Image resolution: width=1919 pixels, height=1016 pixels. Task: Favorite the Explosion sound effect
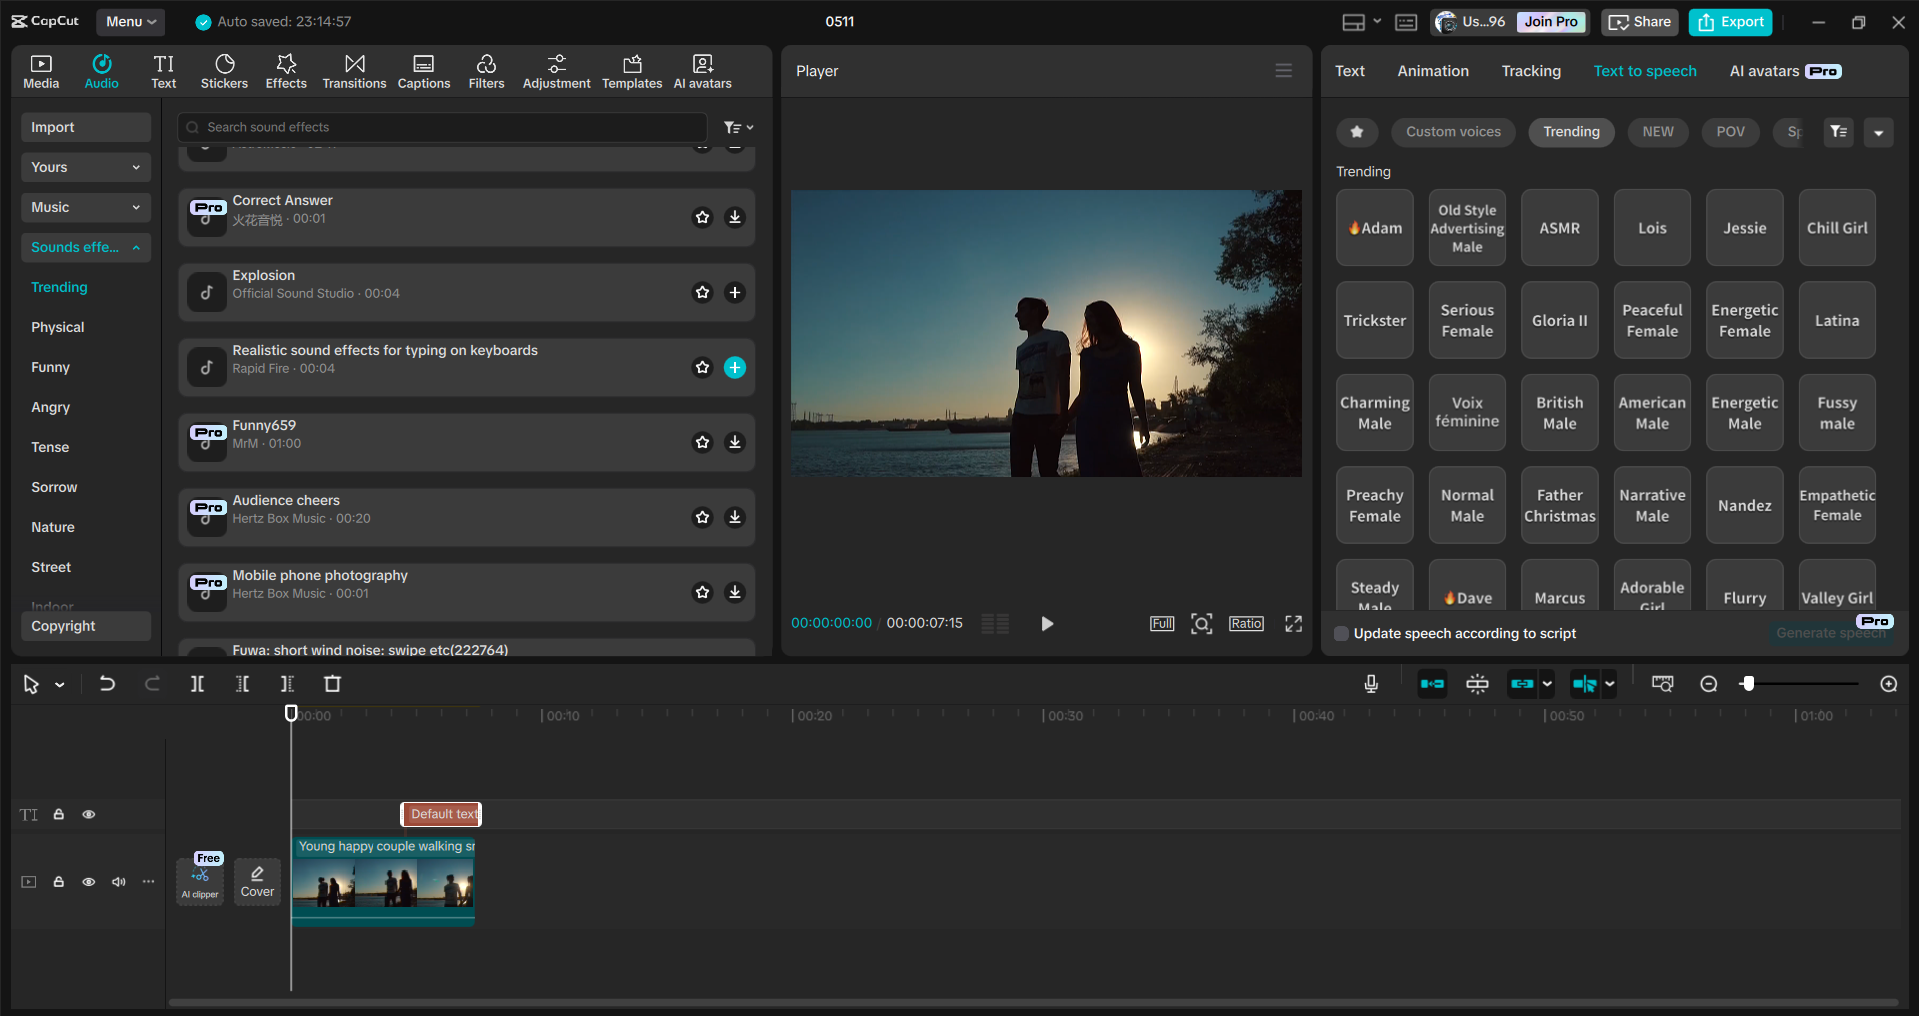coord(703,293)
